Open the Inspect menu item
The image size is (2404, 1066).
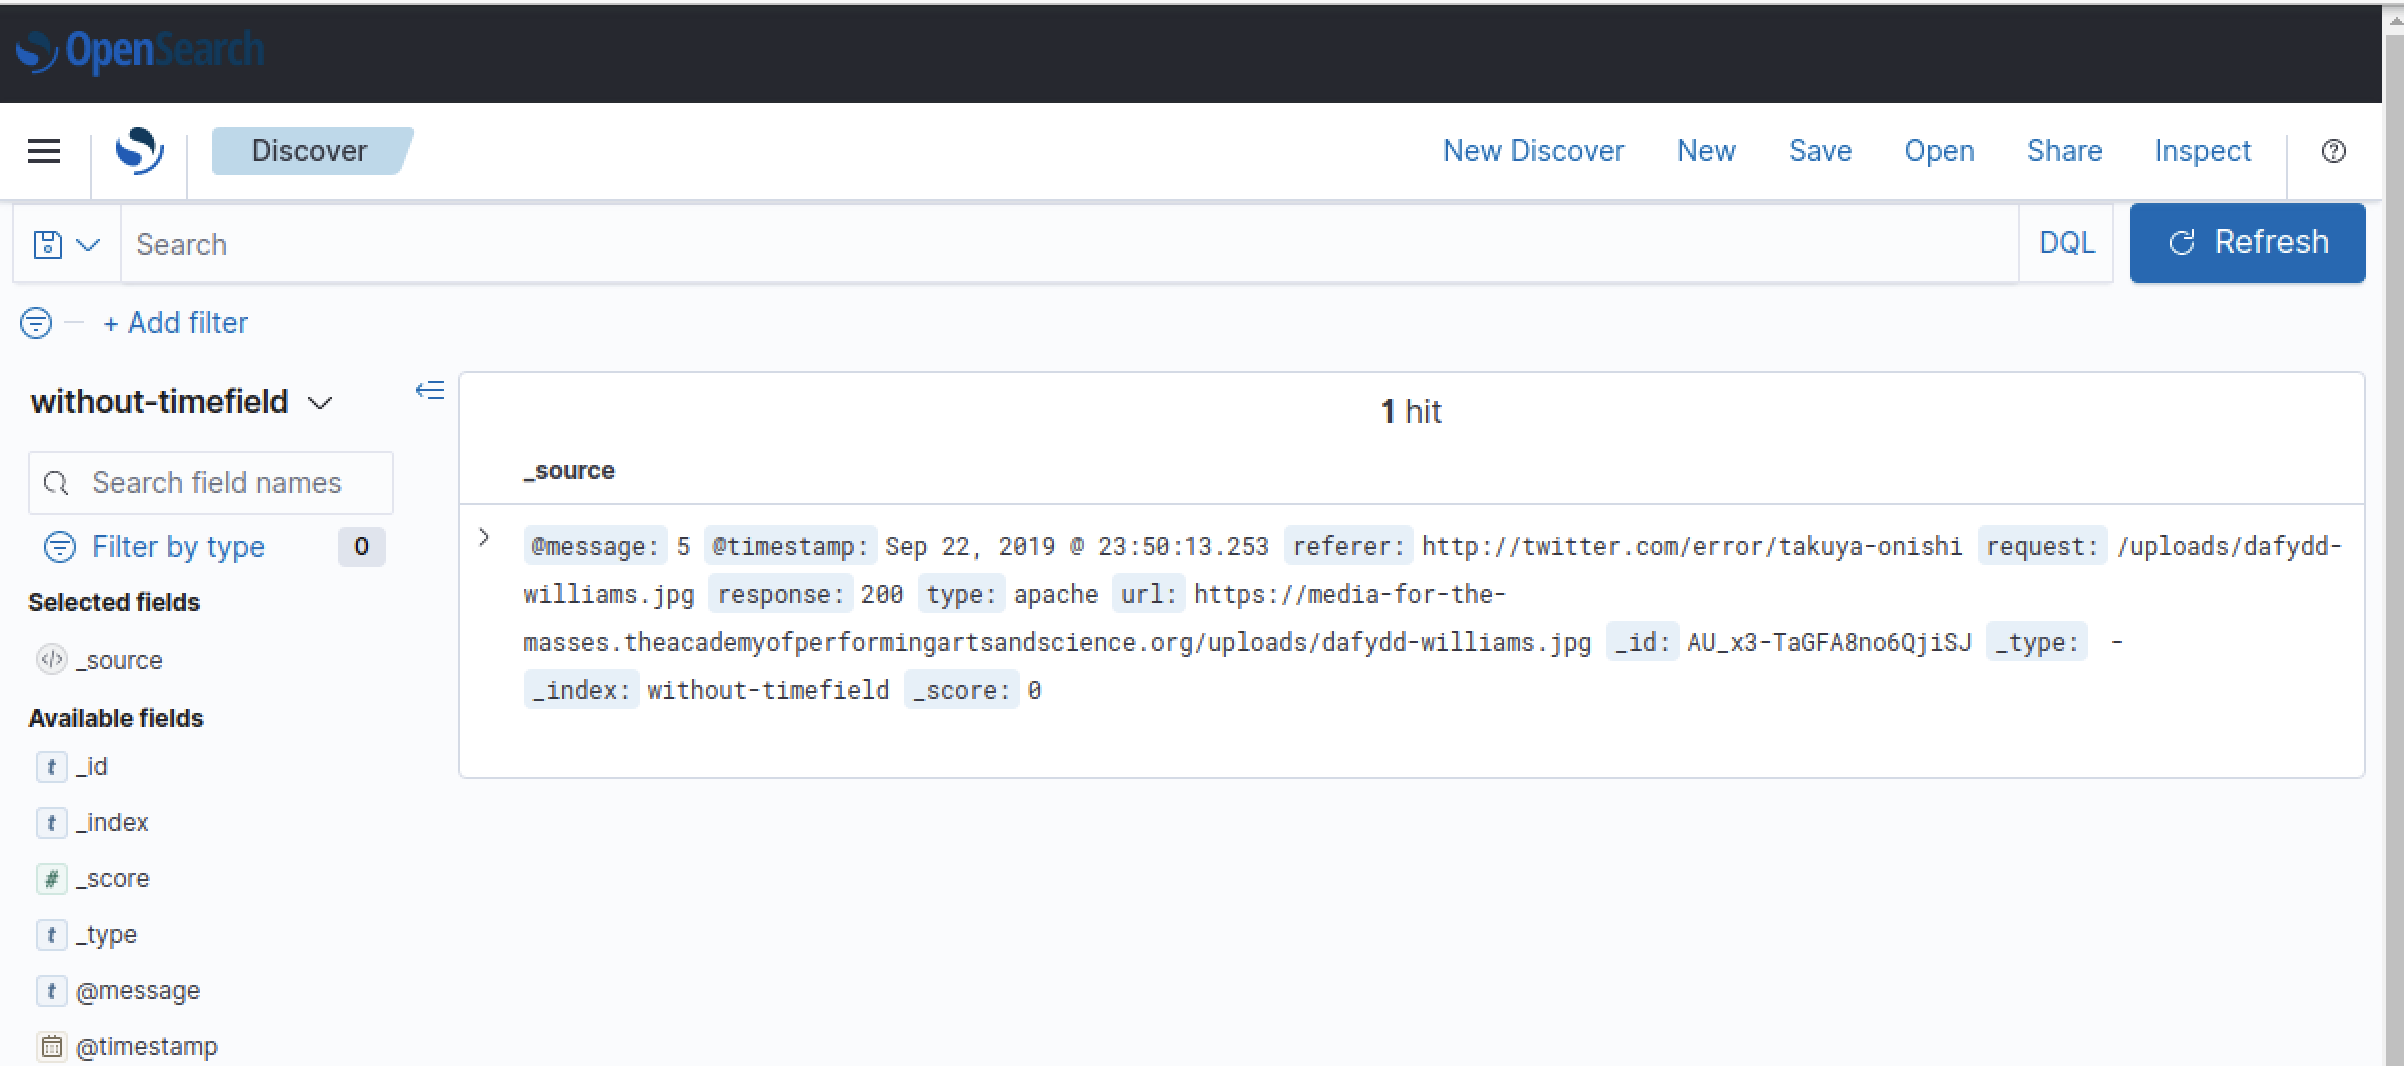(2202, 150)
